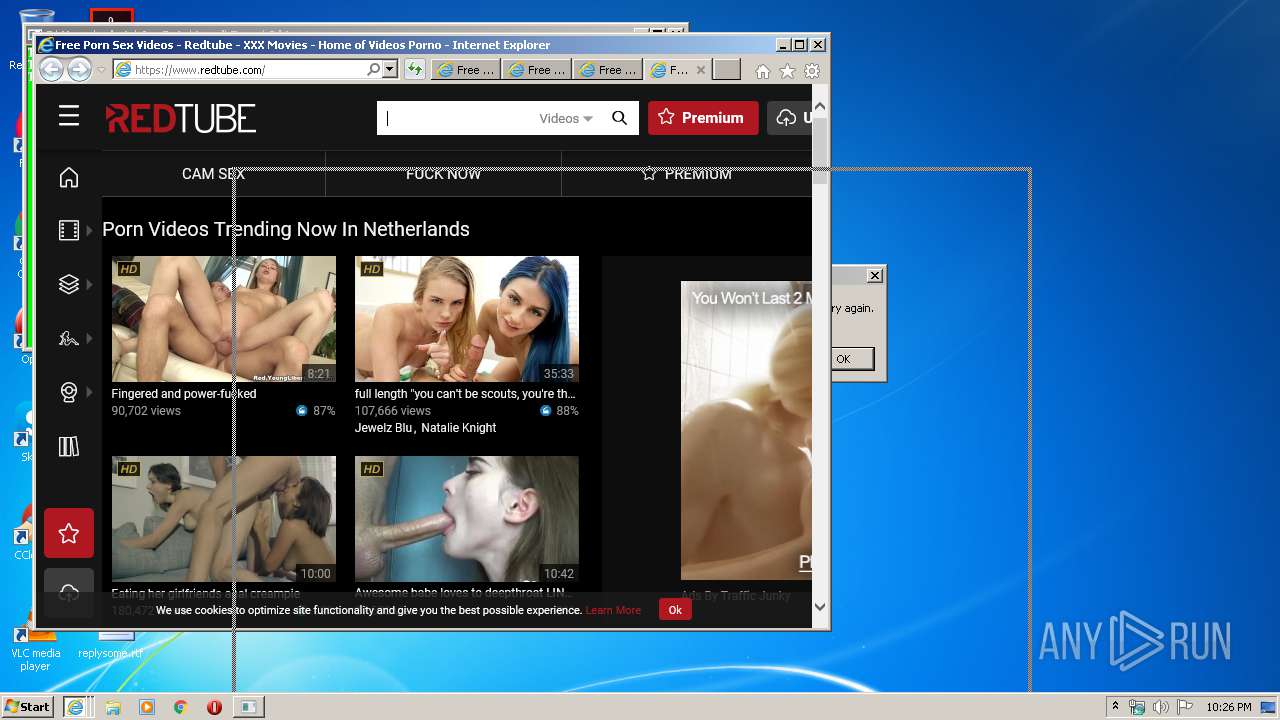Open Internet Explorer Home icon
The height and width of the screenshot is (720, 1280).
point(763,71)
